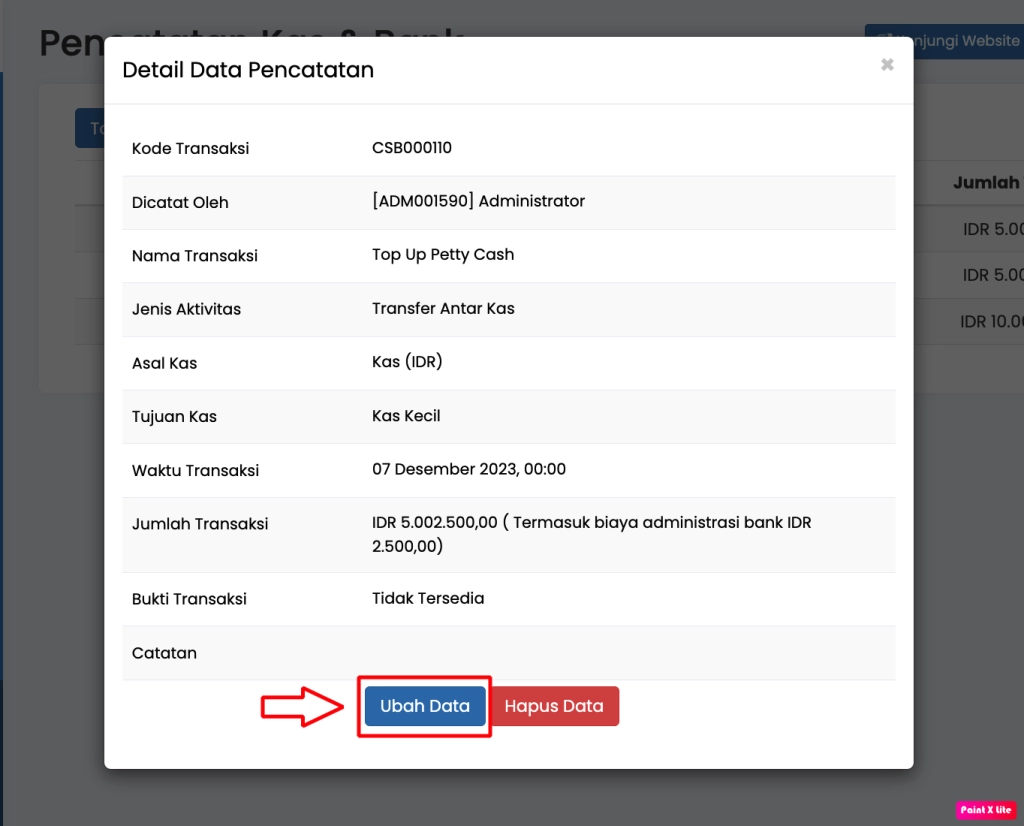Click the red arrow annotation beside Ubah Data
1024x826 pixels.
(x=302, y=706)
